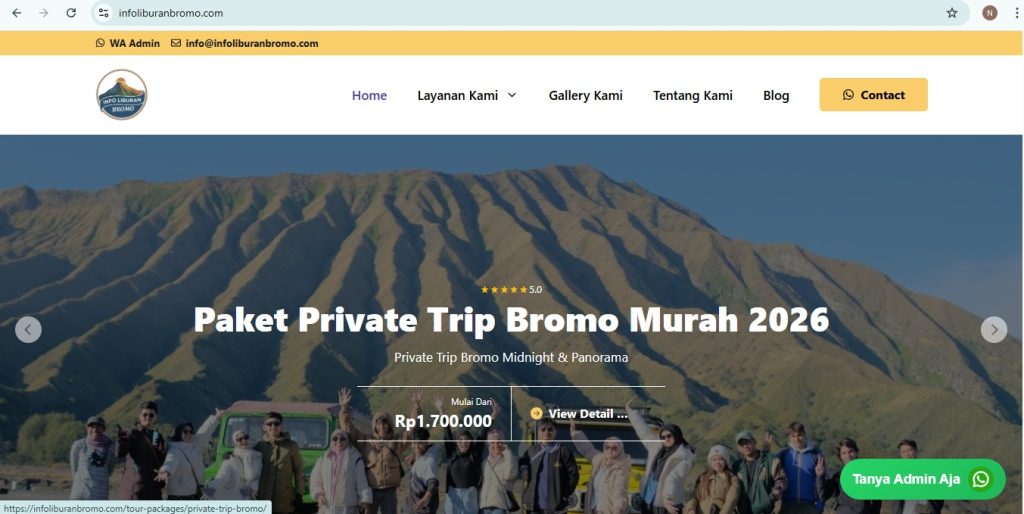Click the Info Liburan Bromo logo
This screenshot has width=1024, height=514.
(x=121, y=95)
